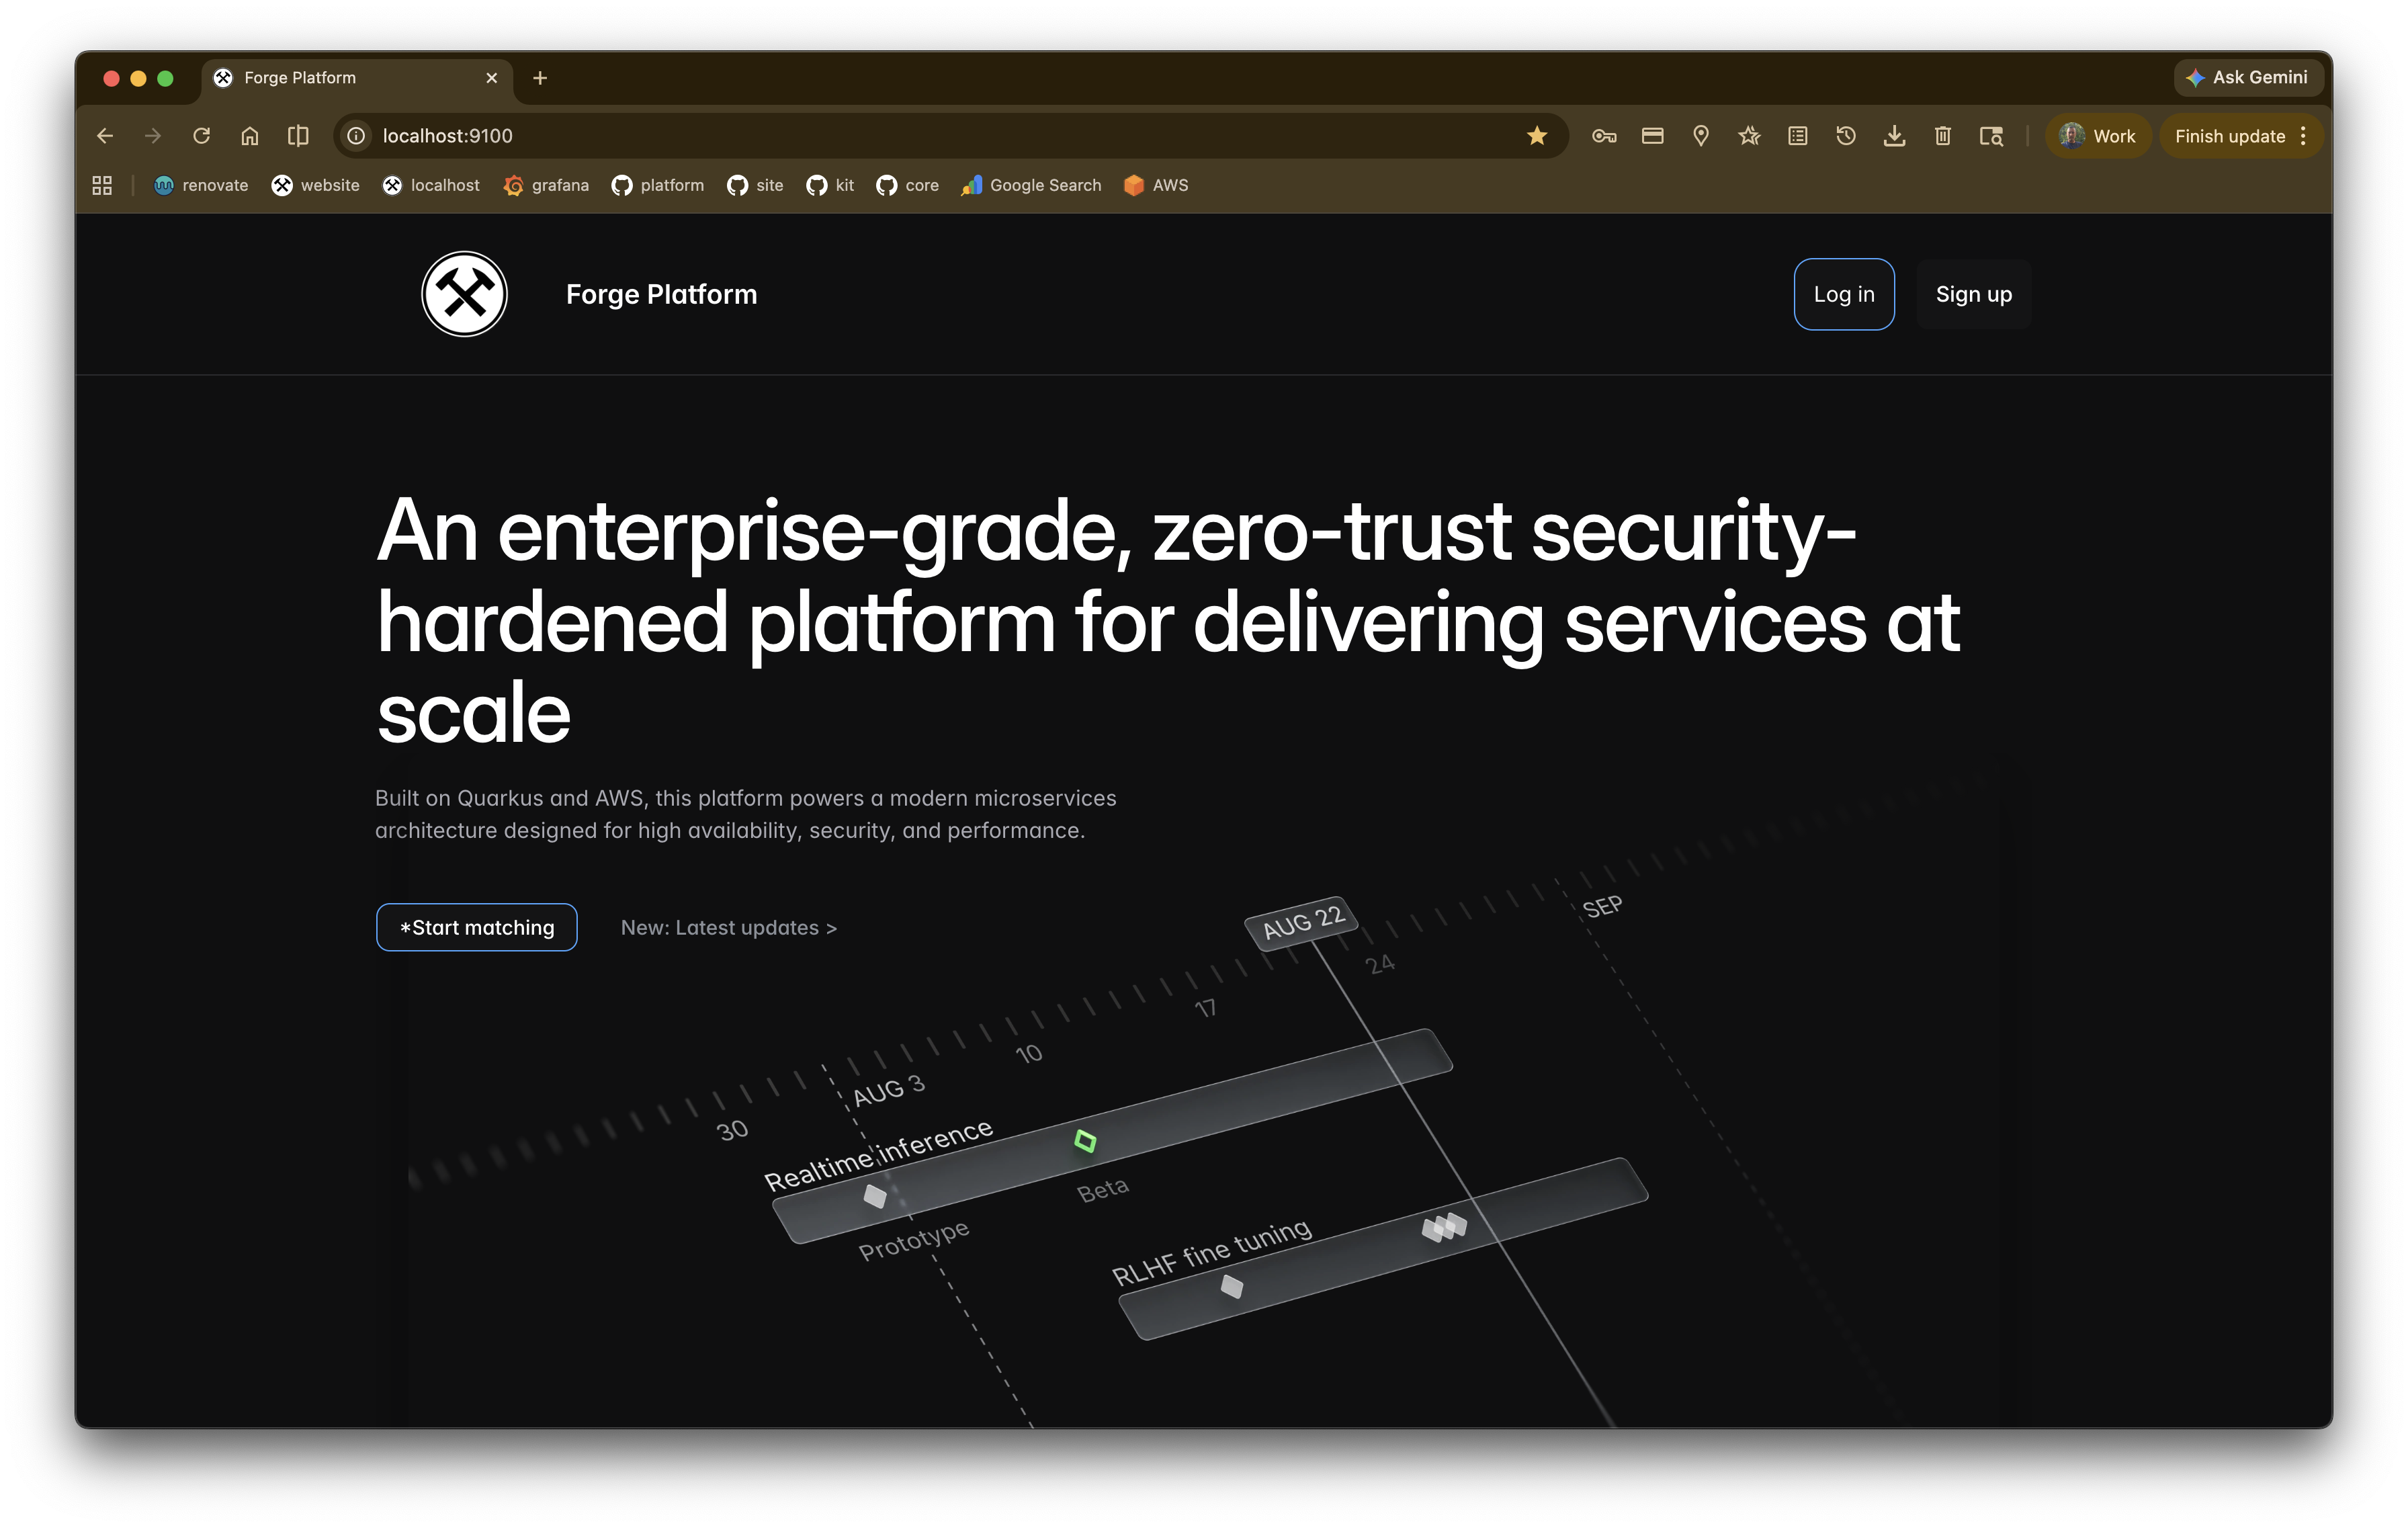
Task: Reload the page with refresh icon
Action: tap(201, 136)
